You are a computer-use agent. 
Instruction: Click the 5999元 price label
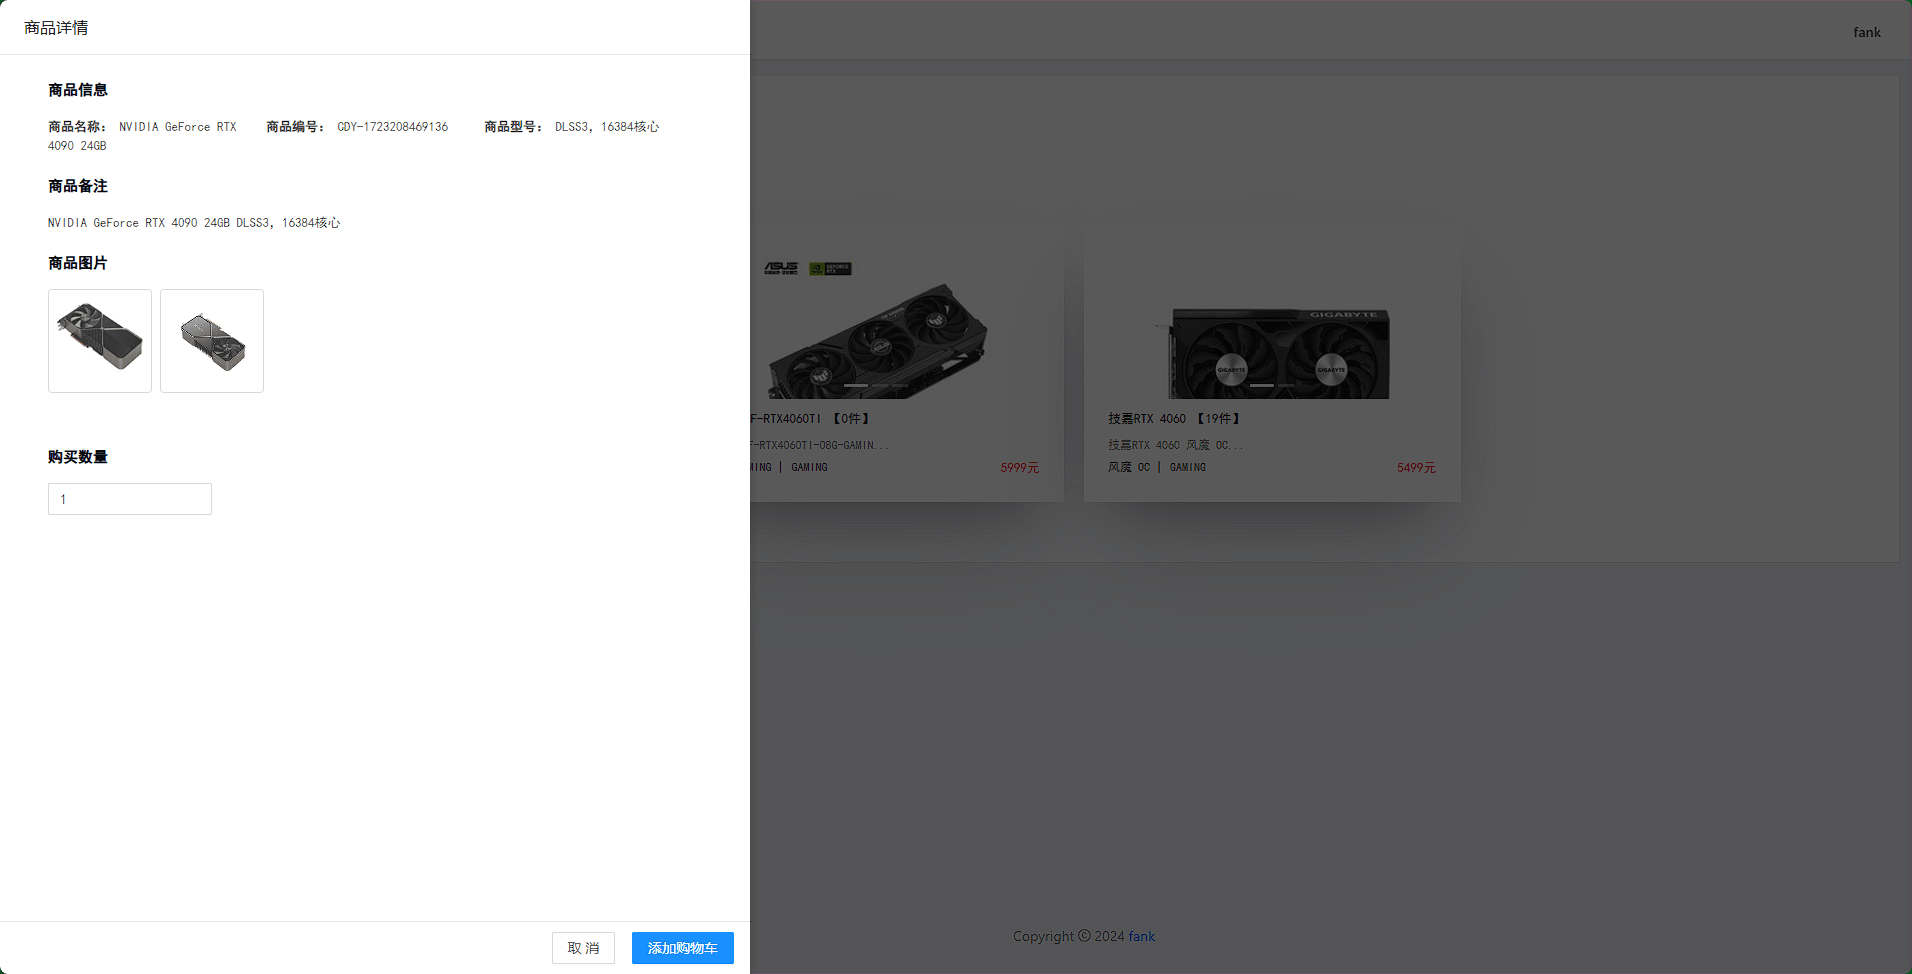pyautogui.click(x=1020, y=467)
